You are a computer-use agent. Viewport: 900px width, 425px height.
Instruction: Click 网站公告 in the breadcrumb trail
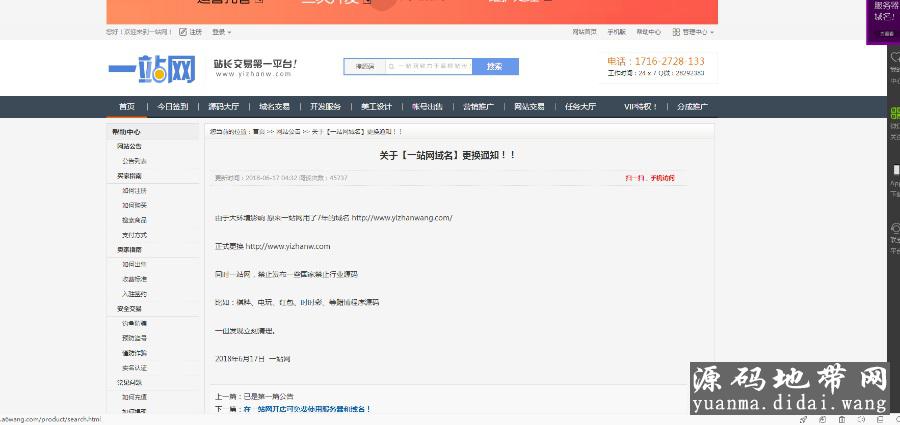click(289, 132)
